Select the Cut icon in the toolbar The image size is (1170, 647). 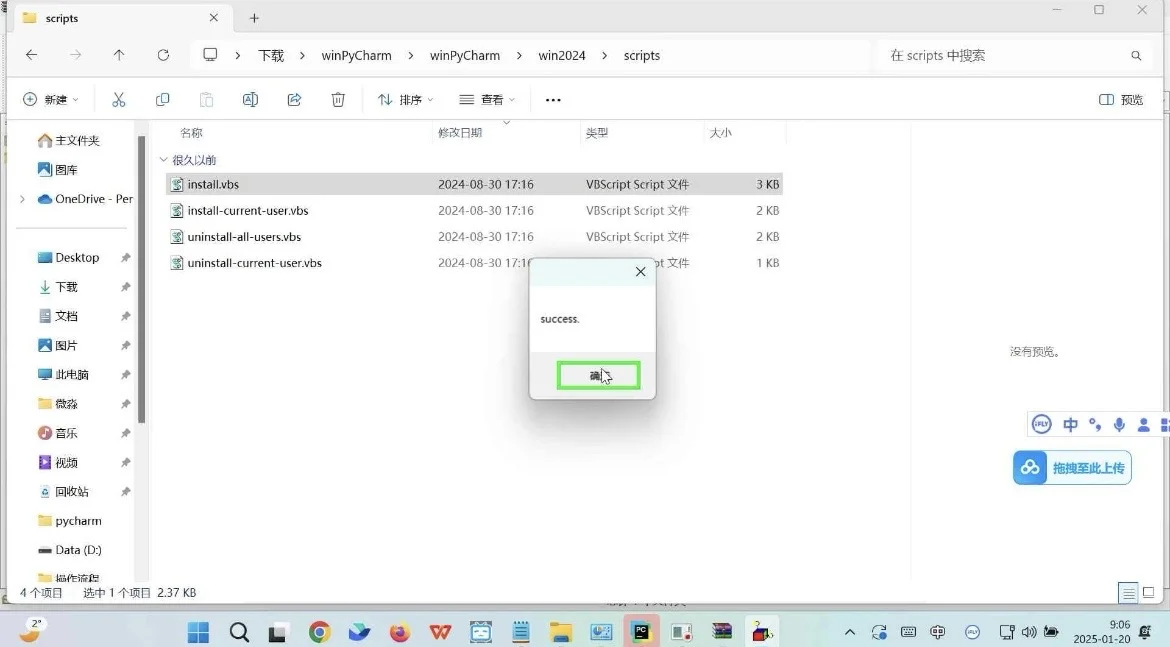pos(119,99)
